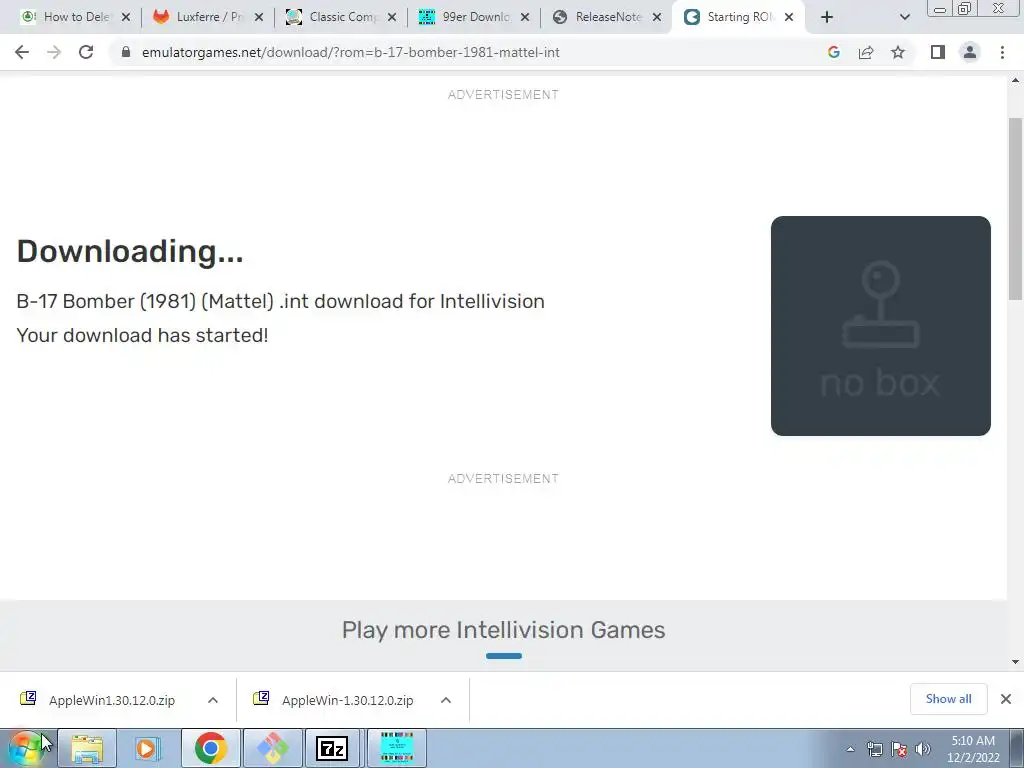Bookmark this page with the star
The height and width of the screenshot is (768, 1024).
tap(898, 52)
